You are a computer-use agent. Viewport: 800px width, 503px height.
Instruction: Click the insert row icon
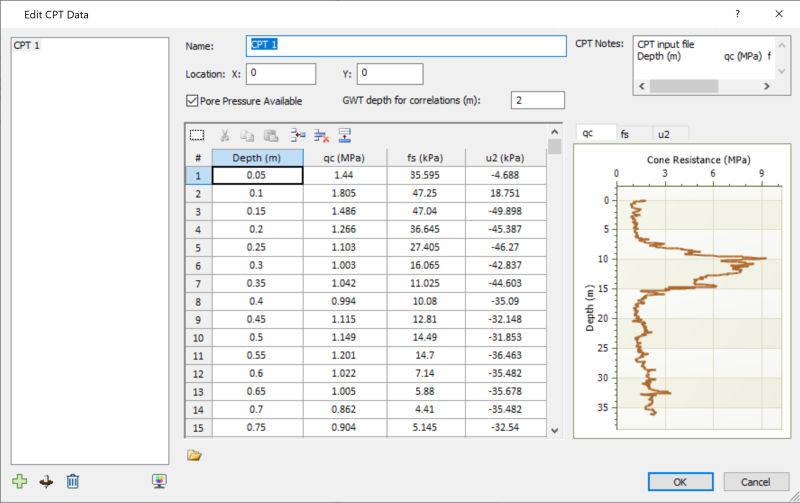[298, 135]
